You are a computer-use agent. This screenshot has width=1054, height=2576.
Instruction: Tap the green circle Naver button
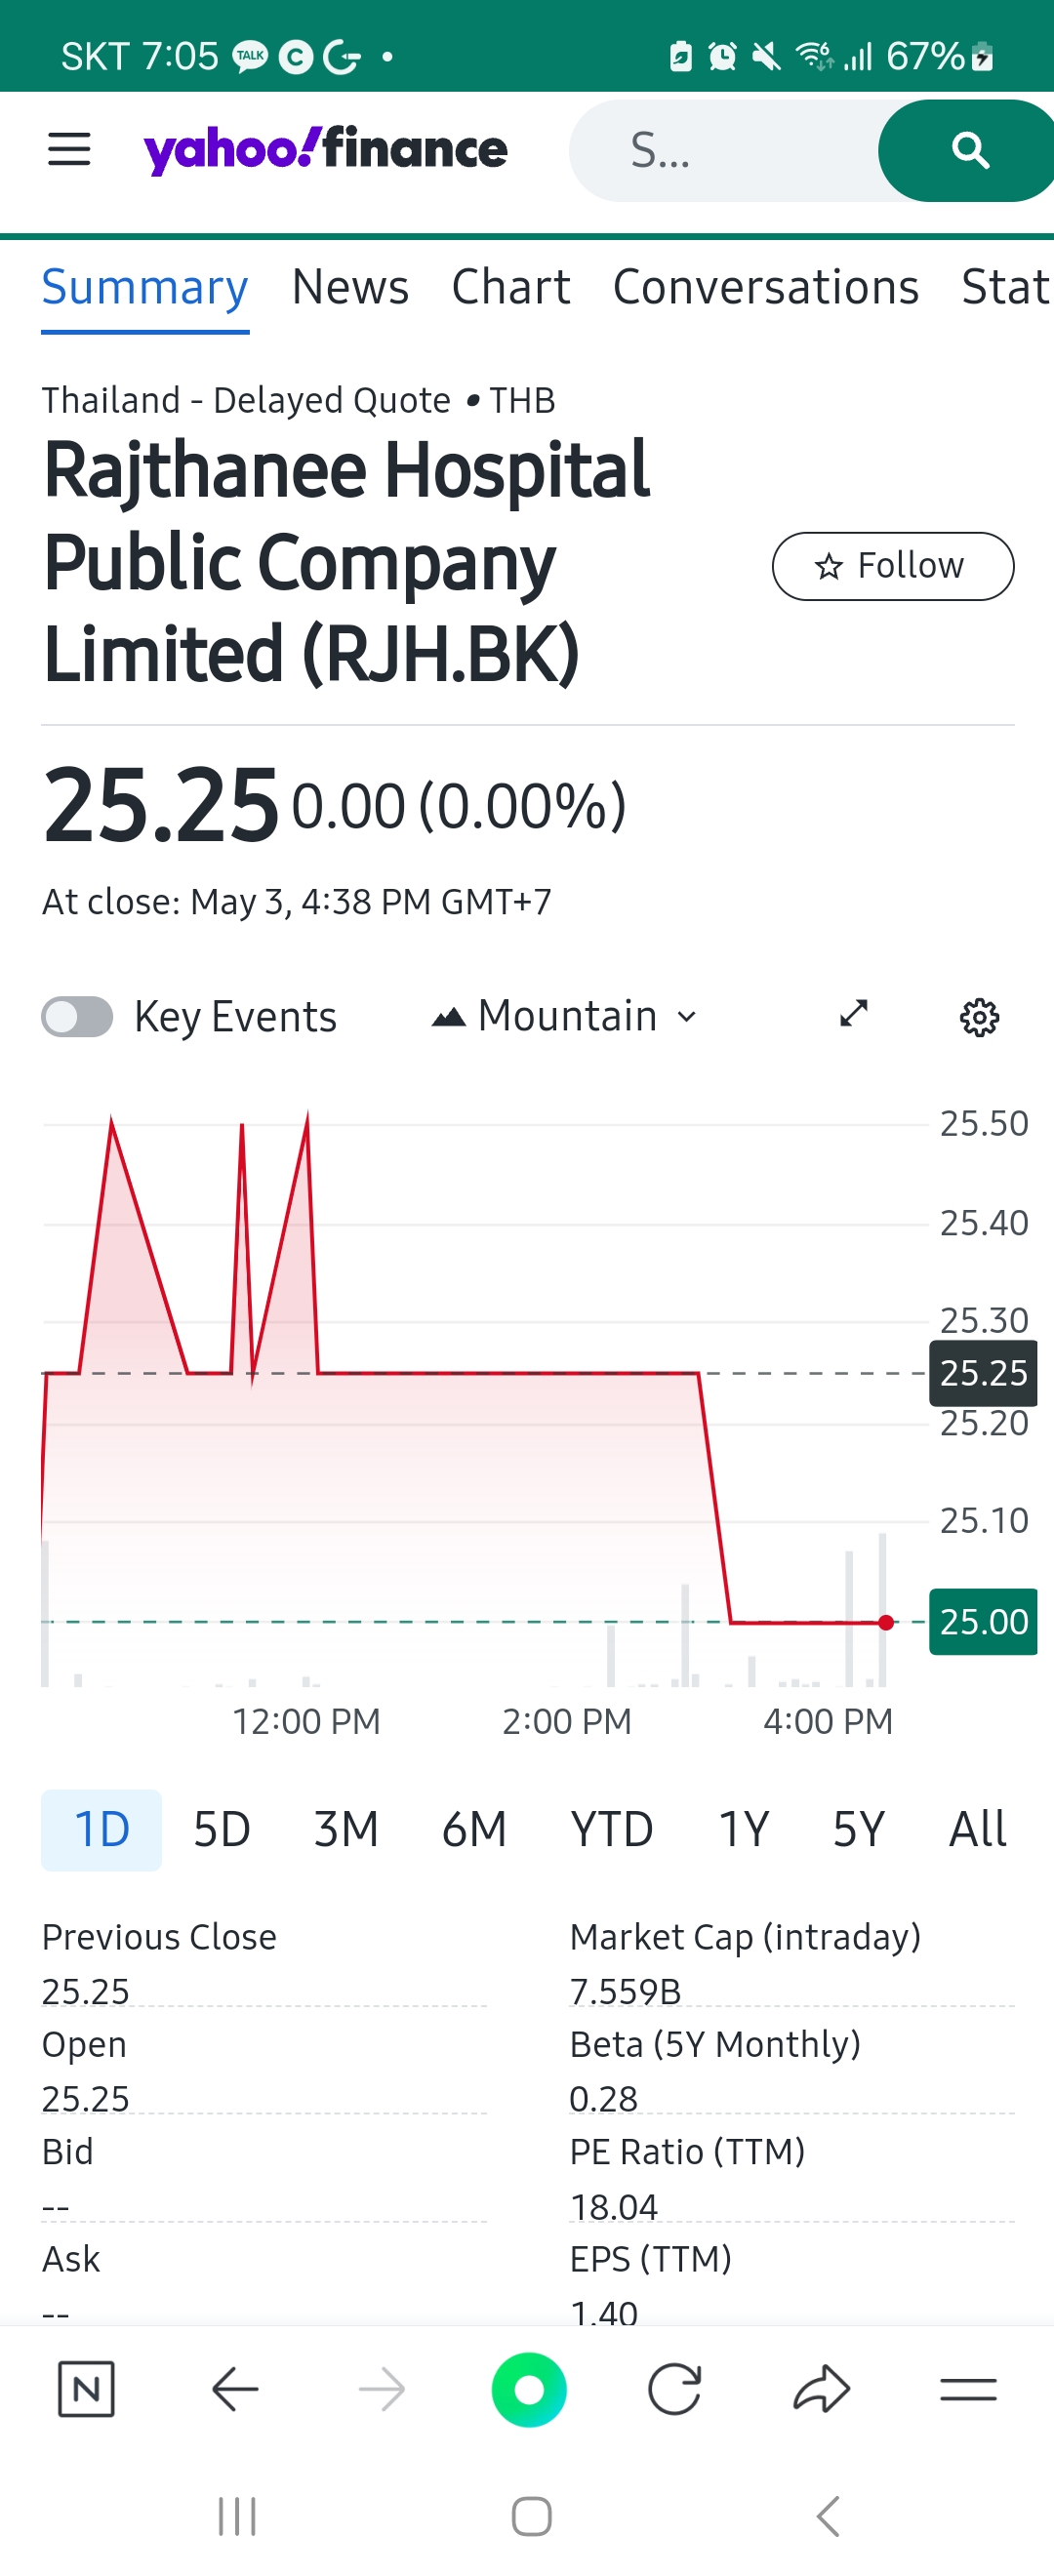pyautogui.click(x=529, y=2390)
